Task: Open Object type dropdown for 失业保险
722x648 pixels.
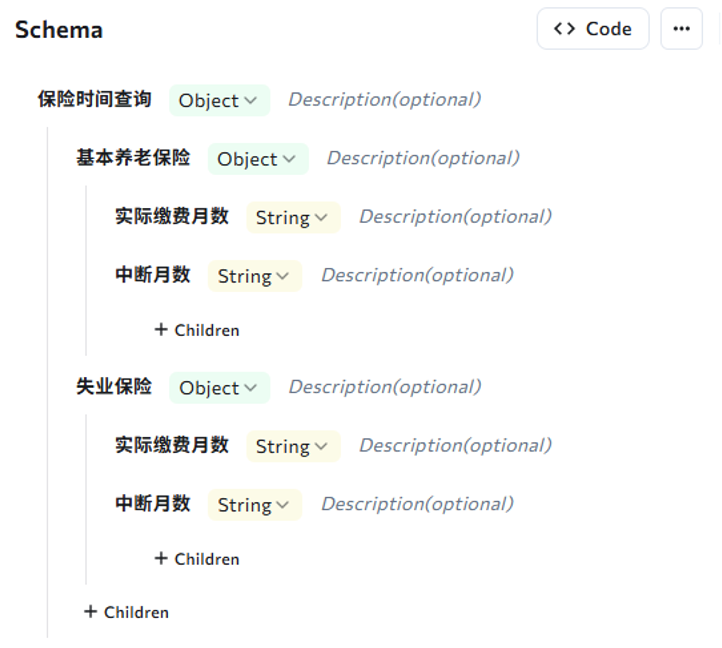Action: point(219,388)
